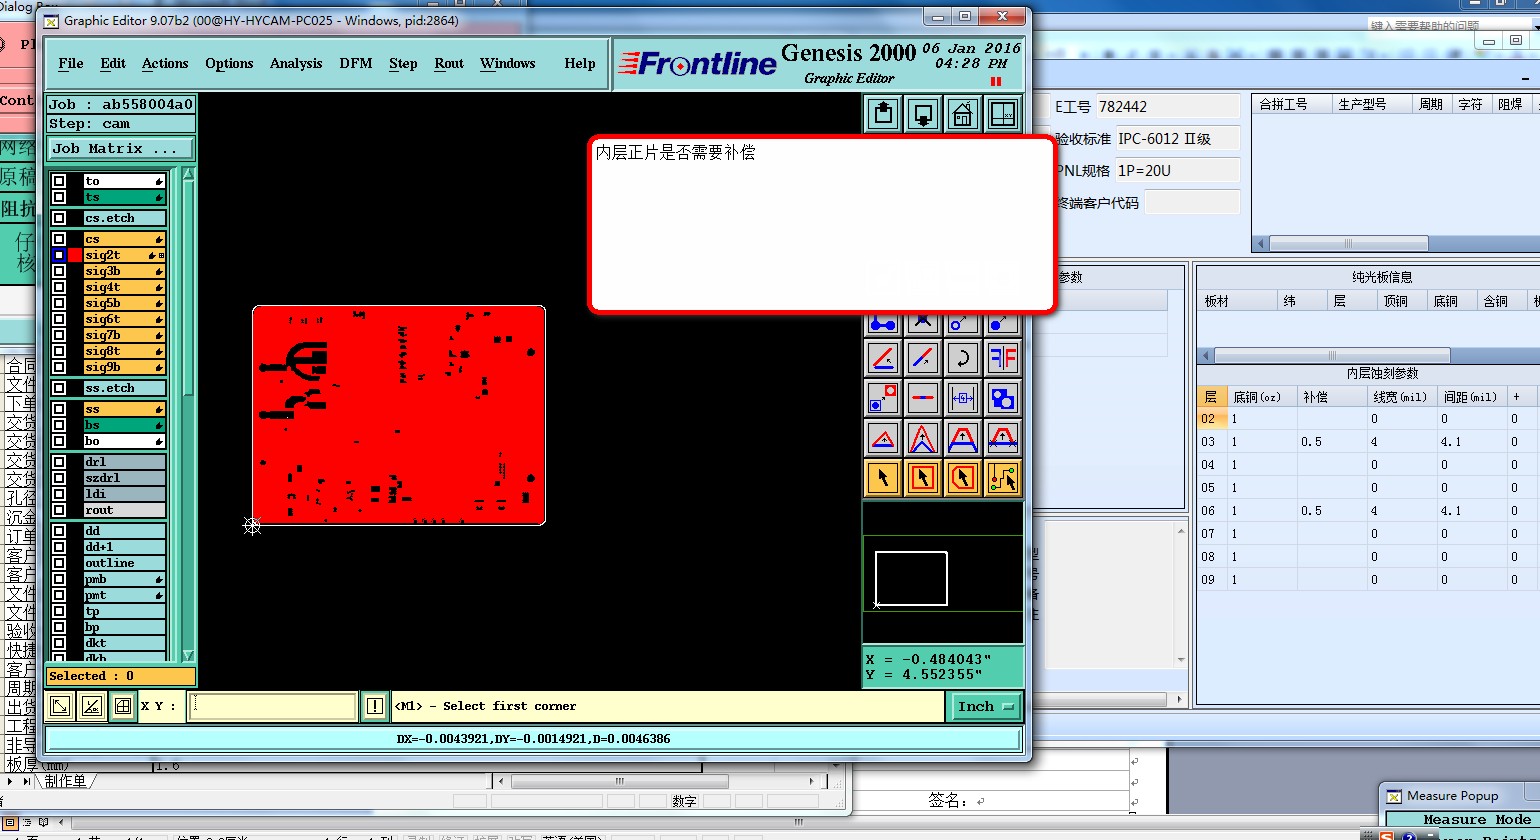Viewport: 1540px width, 840px height.
Task: Open the XY grid panel icon
Action: [1003, 113]
